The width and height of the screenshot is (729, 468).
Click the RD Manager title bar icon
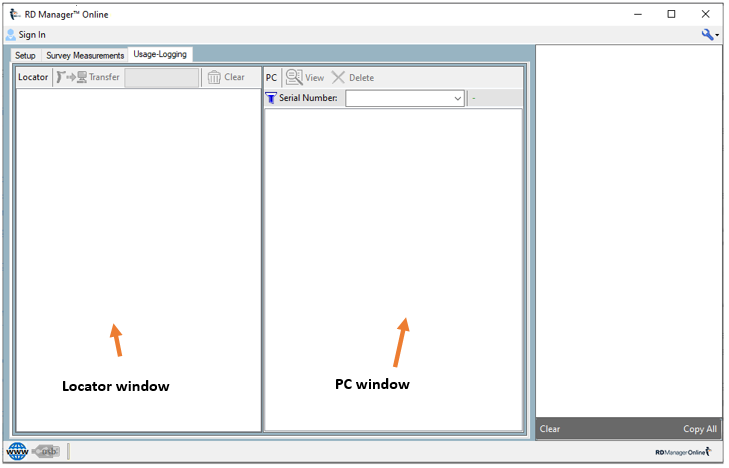[x=15, y=14]
